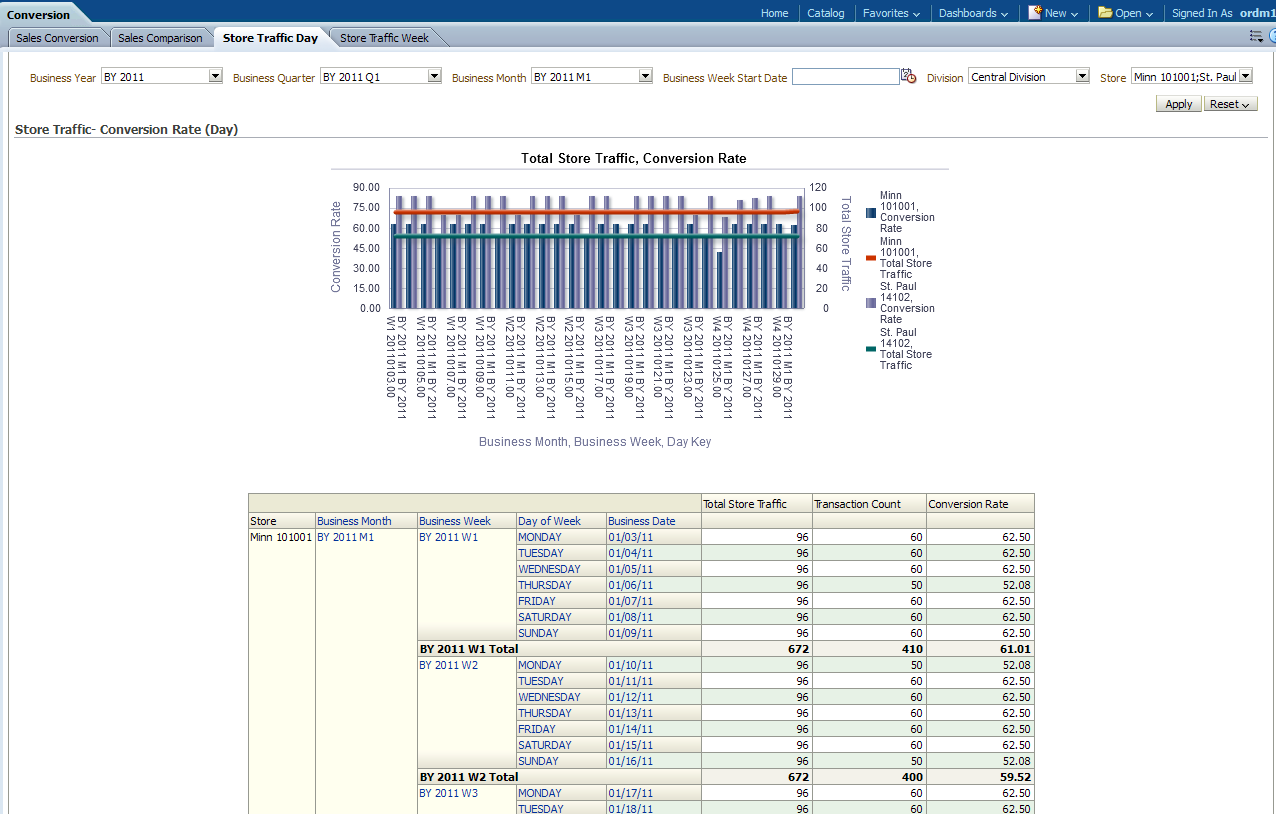Click the BY 2011 W1 link

(x=448, y=537)
